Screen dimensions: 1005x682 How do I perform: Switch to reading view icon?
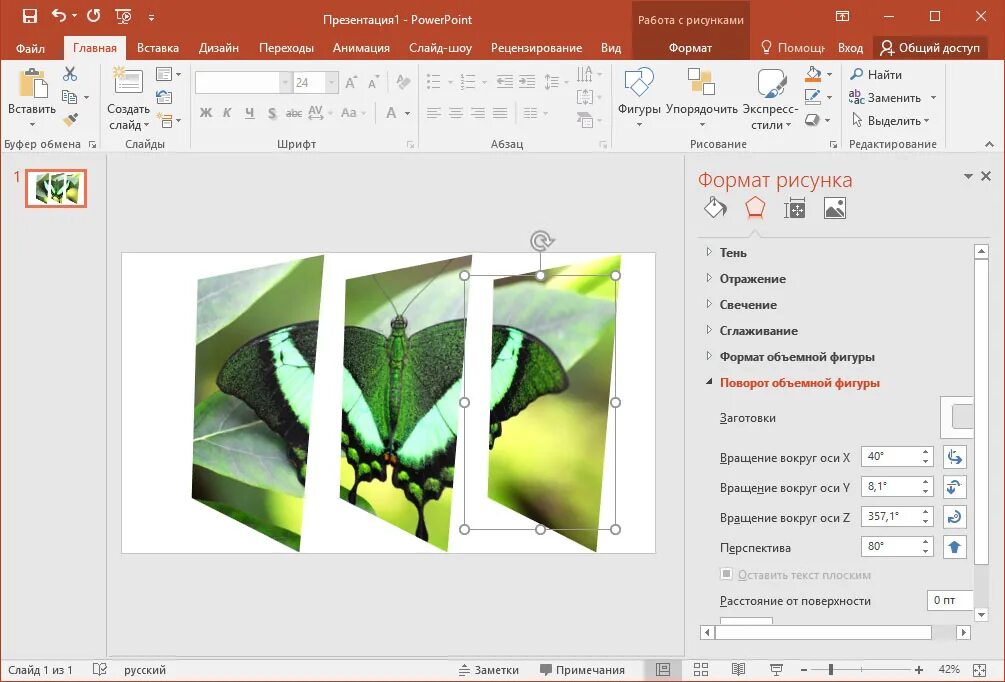(x=738, y=670)
